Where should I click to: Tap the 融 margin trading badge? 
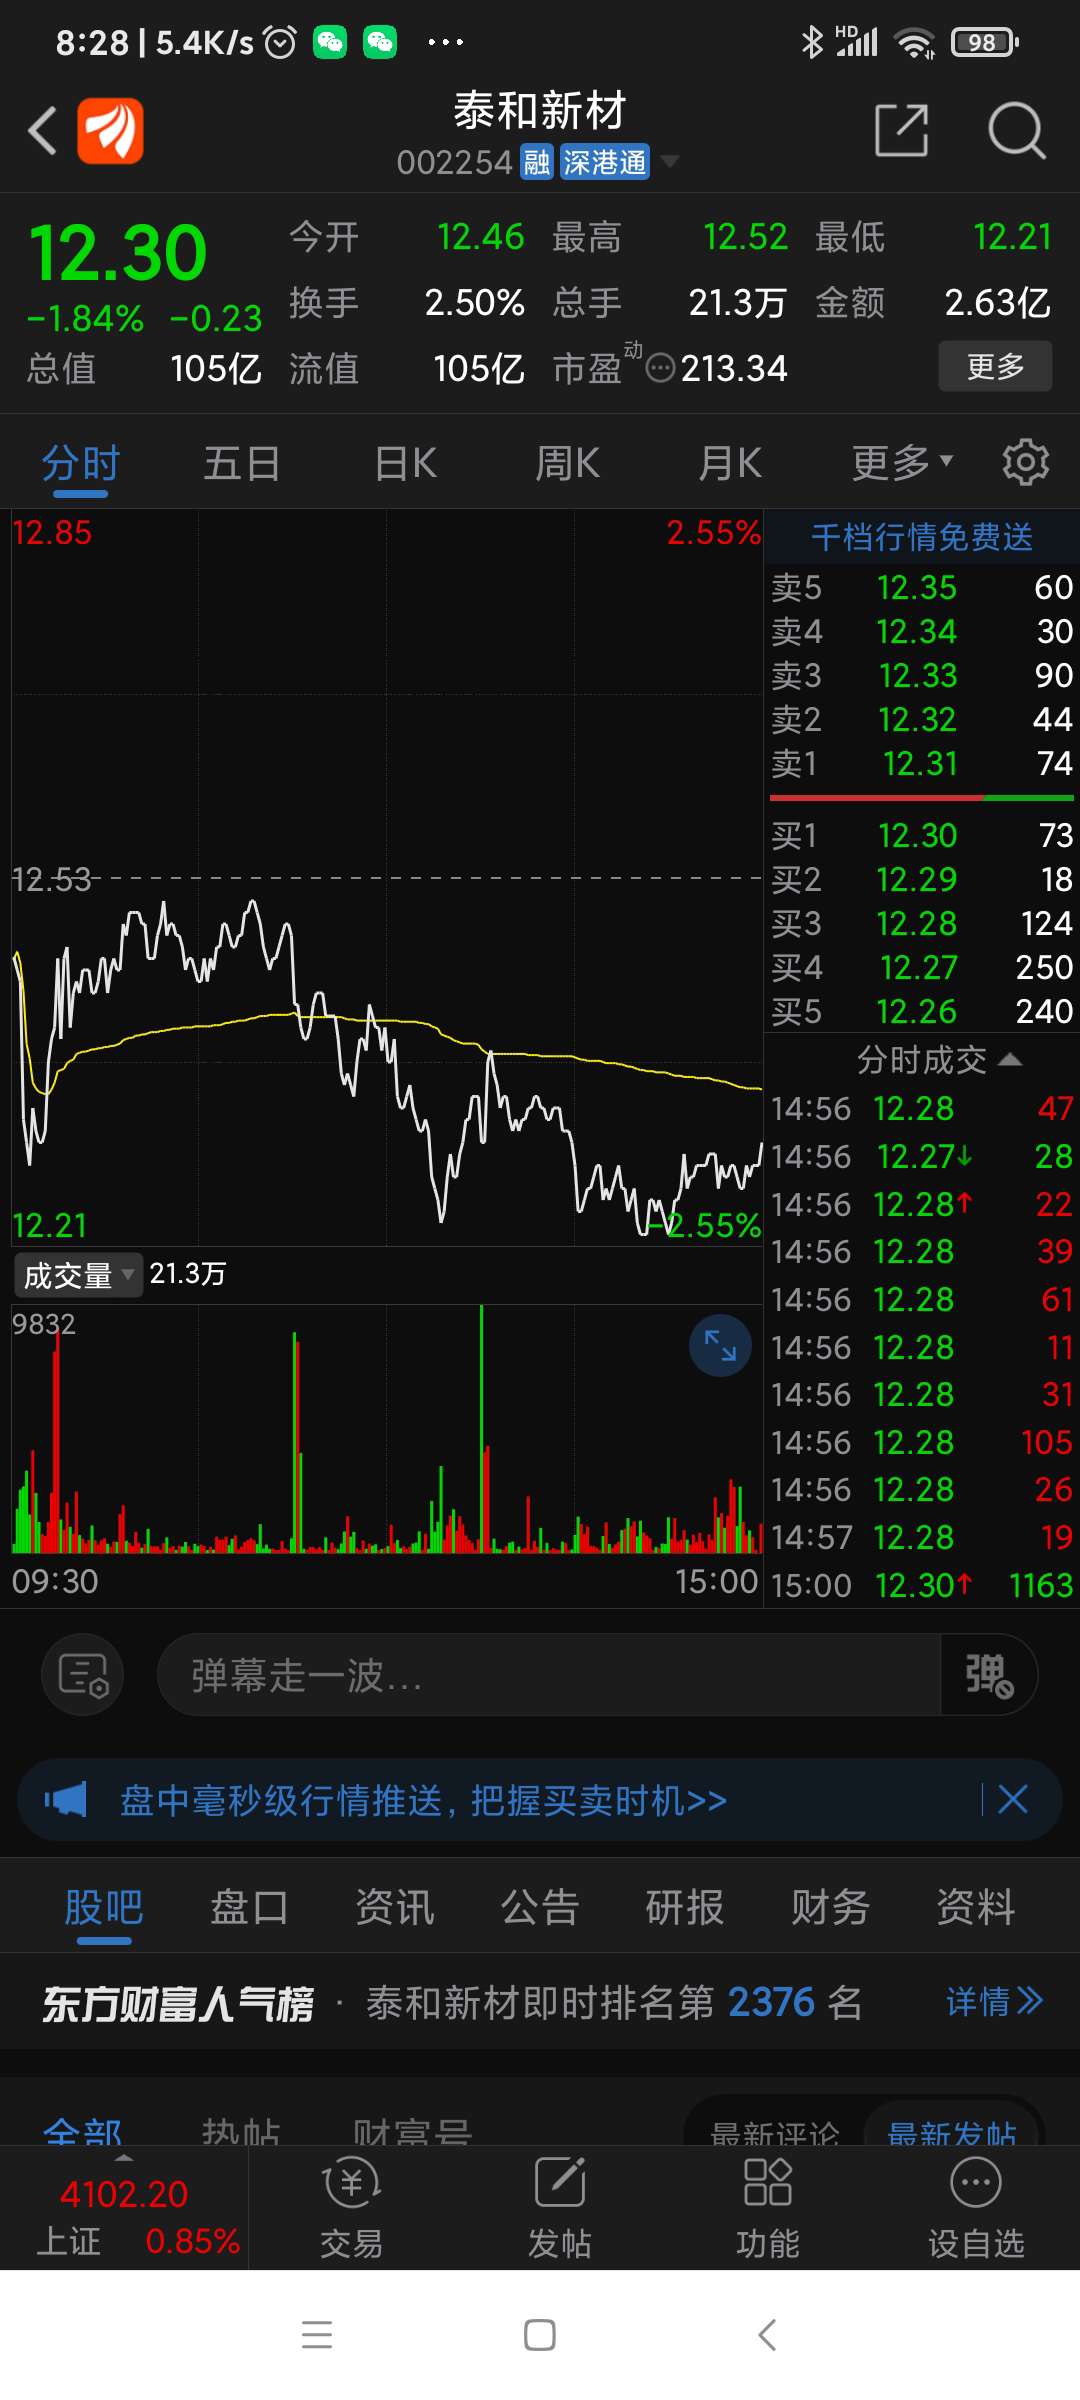[x=537, y=162]
